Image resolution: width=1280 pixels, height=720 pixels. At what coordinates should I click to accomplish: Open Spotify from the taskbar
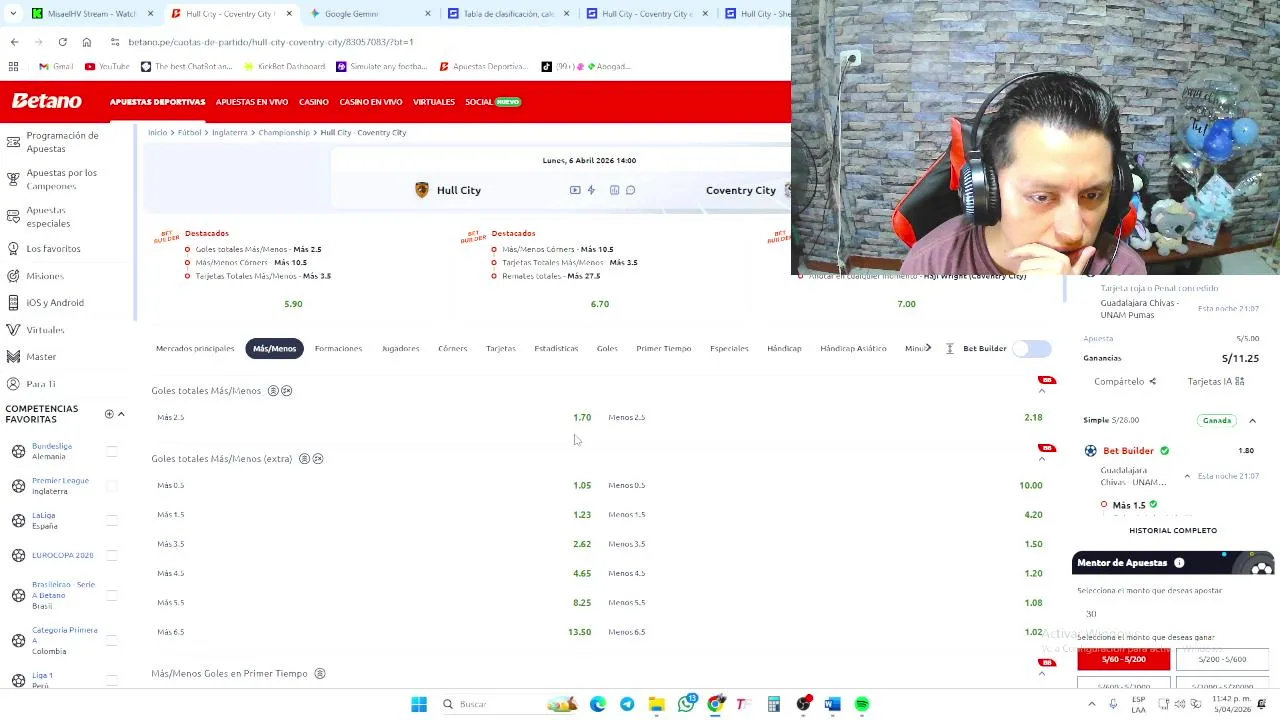[861, 704]
